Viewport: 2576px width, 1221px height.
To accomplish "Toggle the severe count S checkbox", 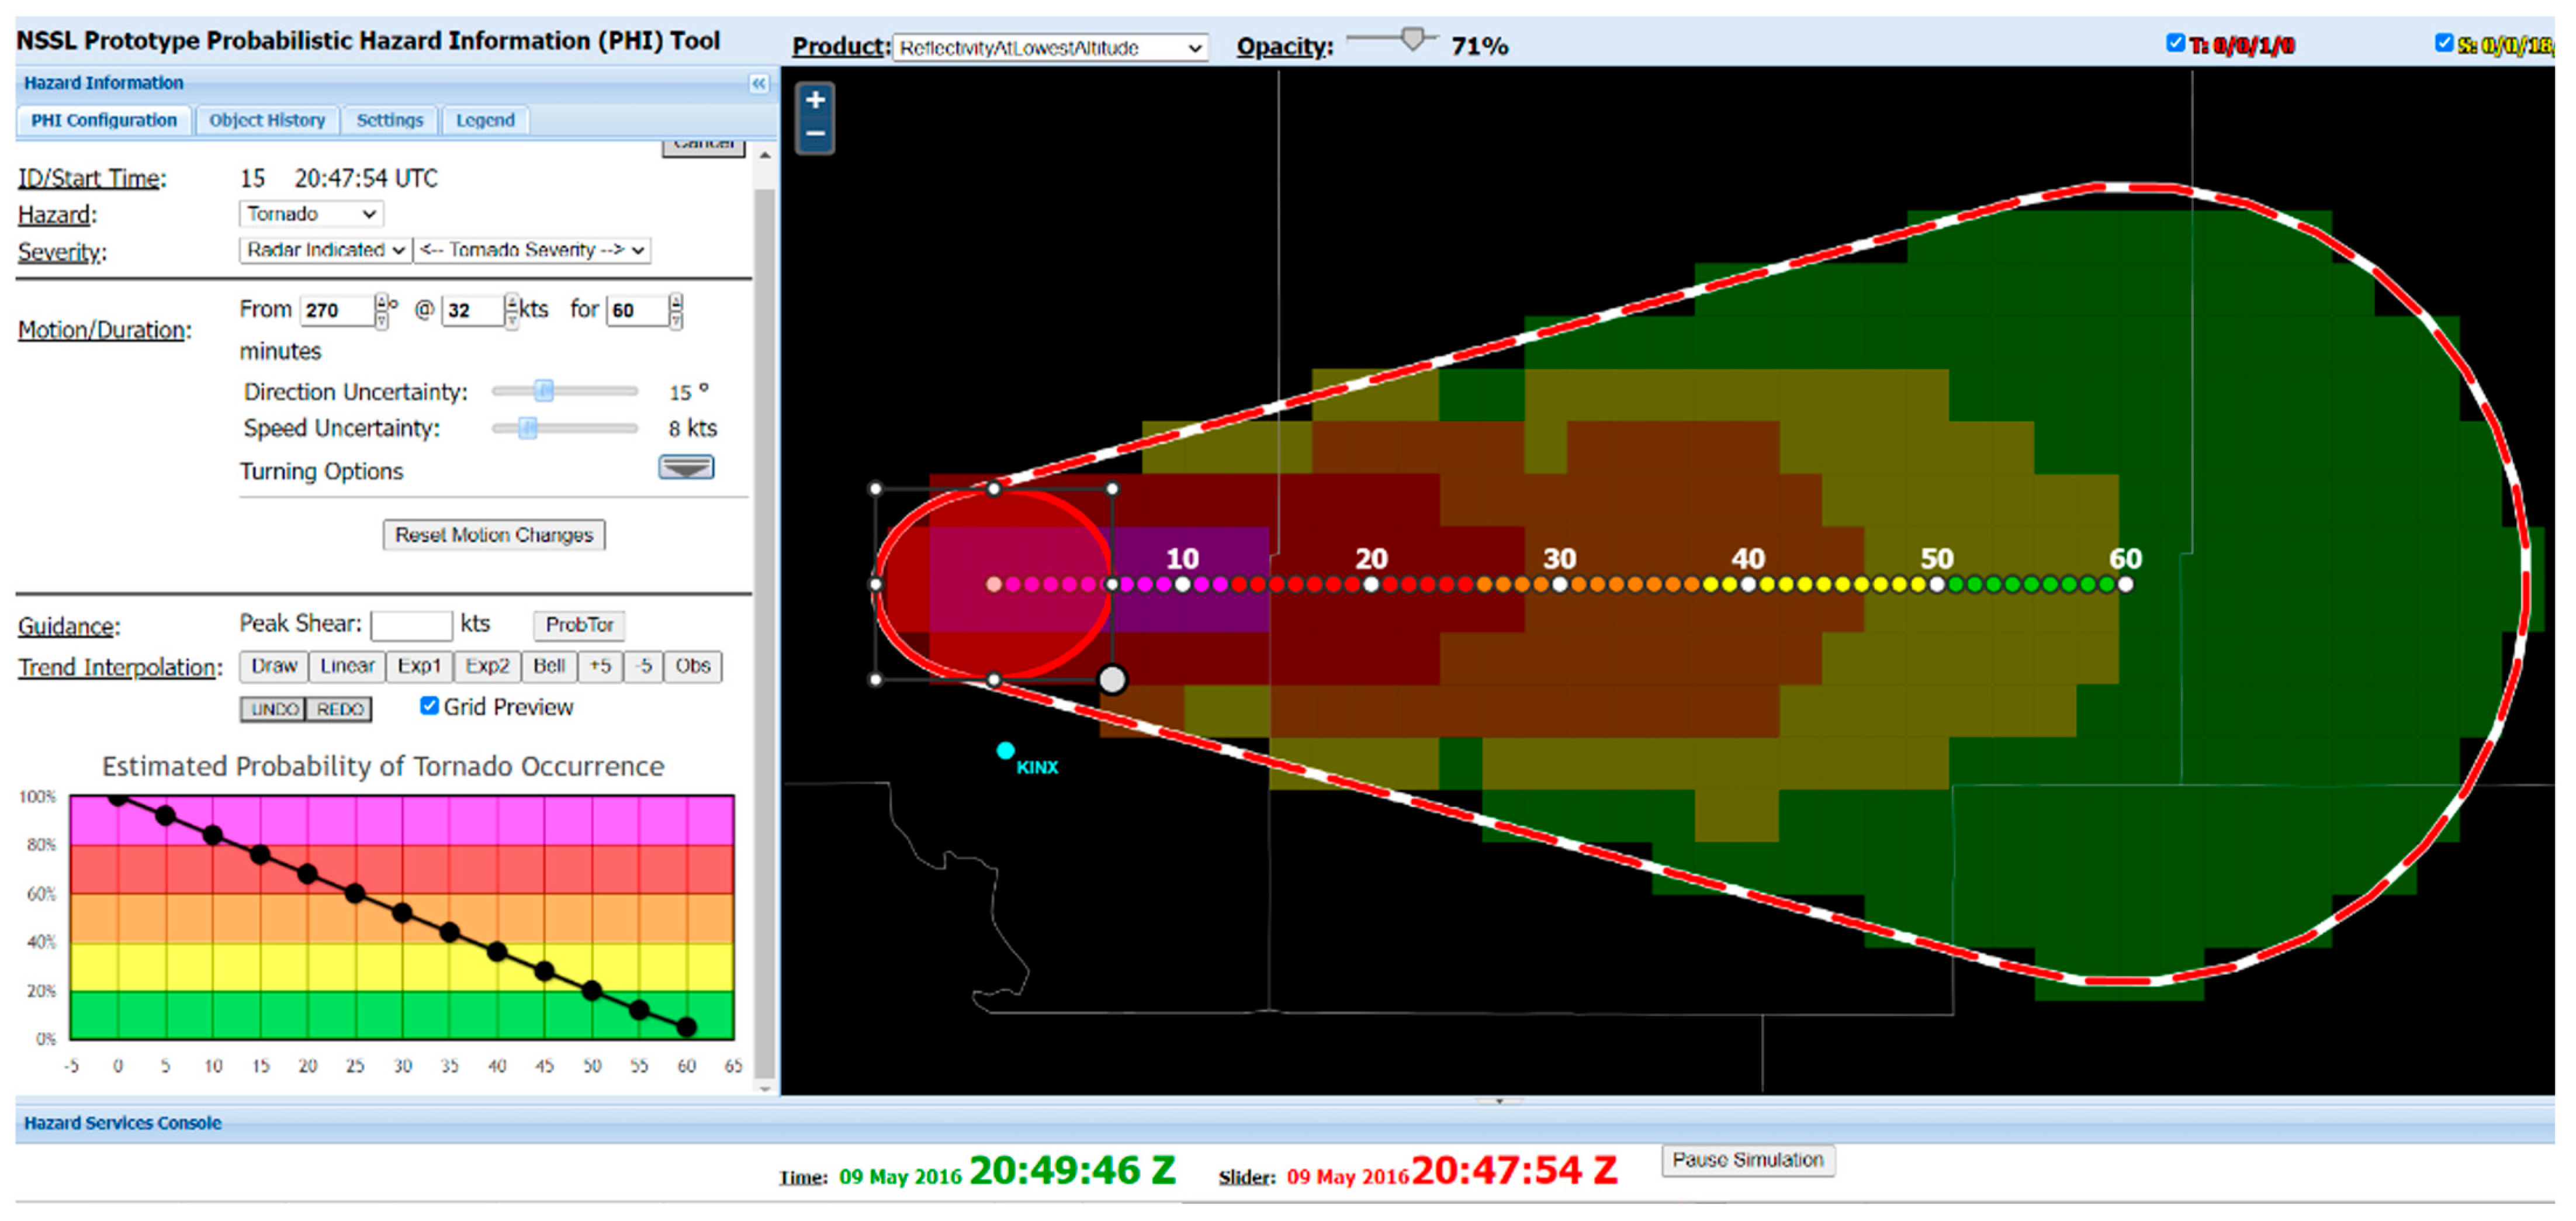I will point(2443,43).
